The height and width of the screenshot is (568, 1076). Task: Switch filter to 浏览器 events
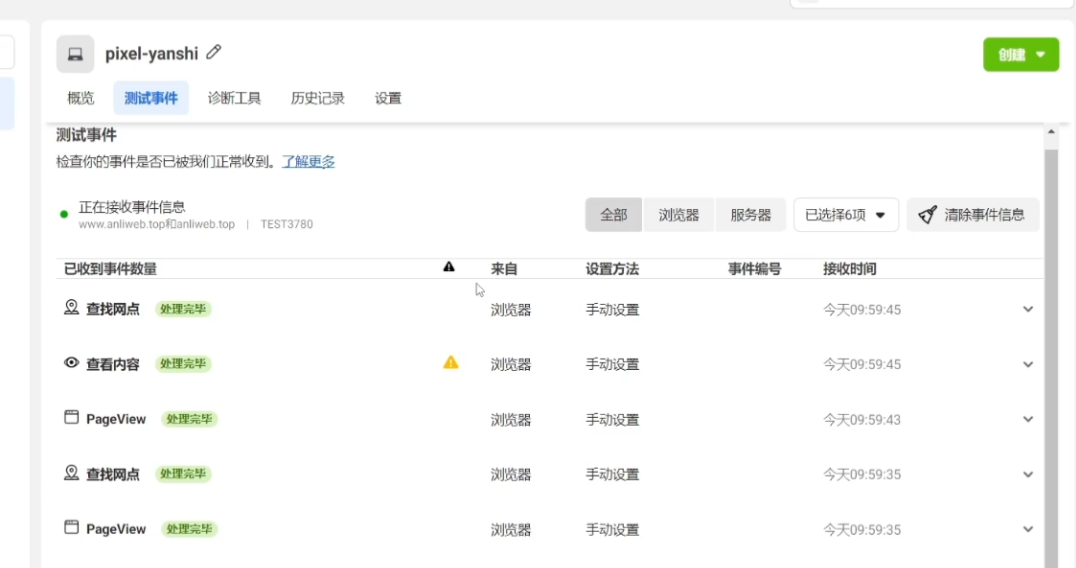click(x=679, y=215)
